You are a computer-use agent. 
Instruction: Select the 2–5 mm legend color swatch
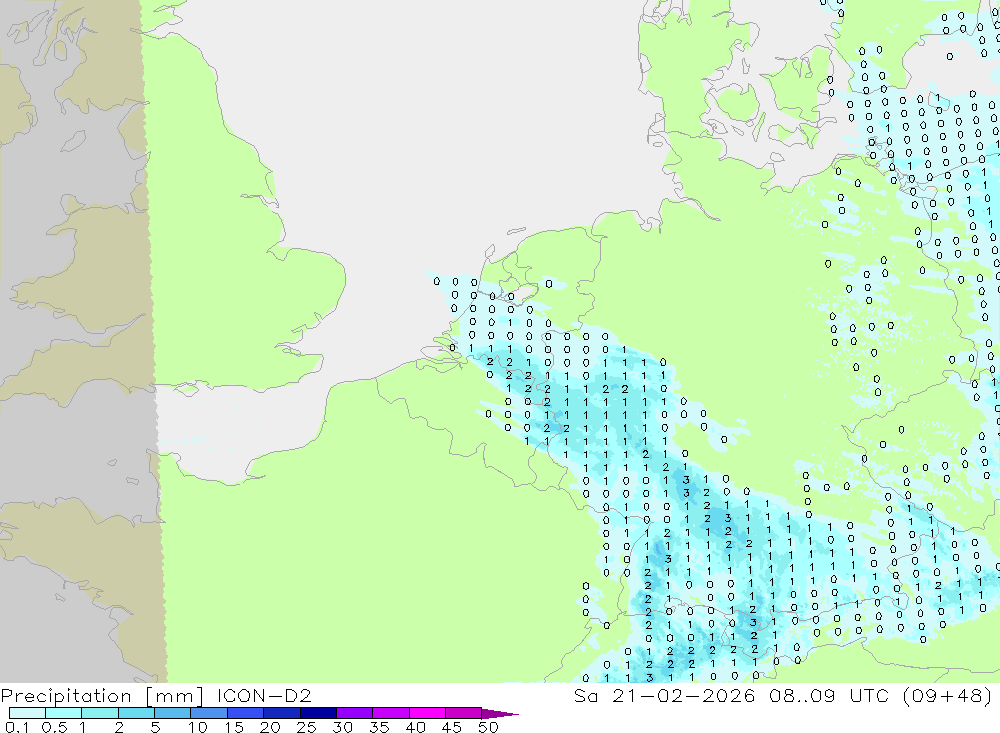[136, 713]
